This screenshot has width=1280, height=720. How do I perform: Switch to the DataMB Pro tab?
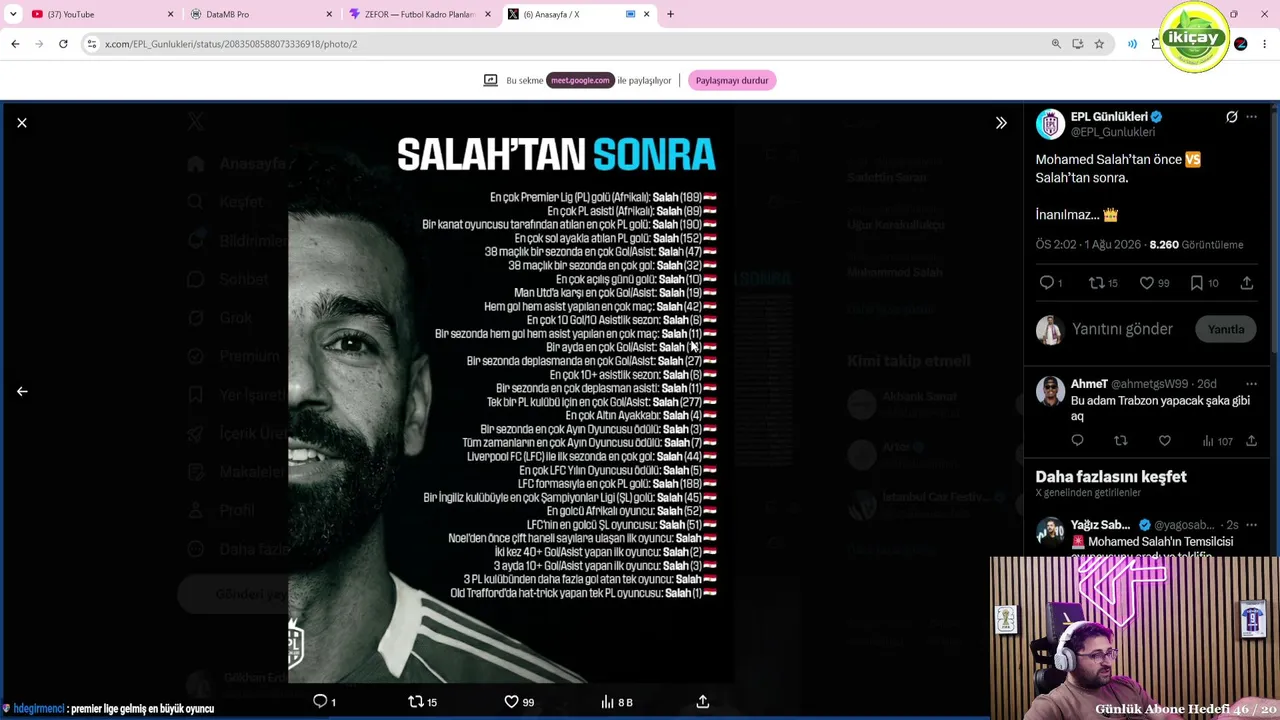click(260, 14)
